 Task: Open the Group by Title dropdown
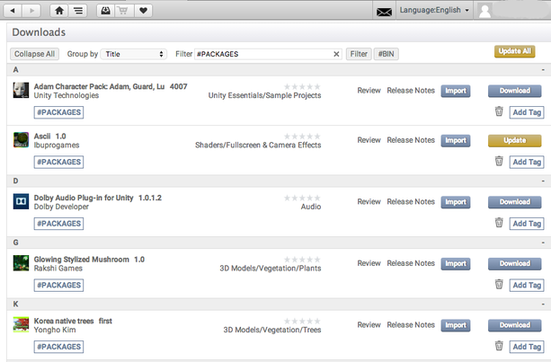[134, 54]
